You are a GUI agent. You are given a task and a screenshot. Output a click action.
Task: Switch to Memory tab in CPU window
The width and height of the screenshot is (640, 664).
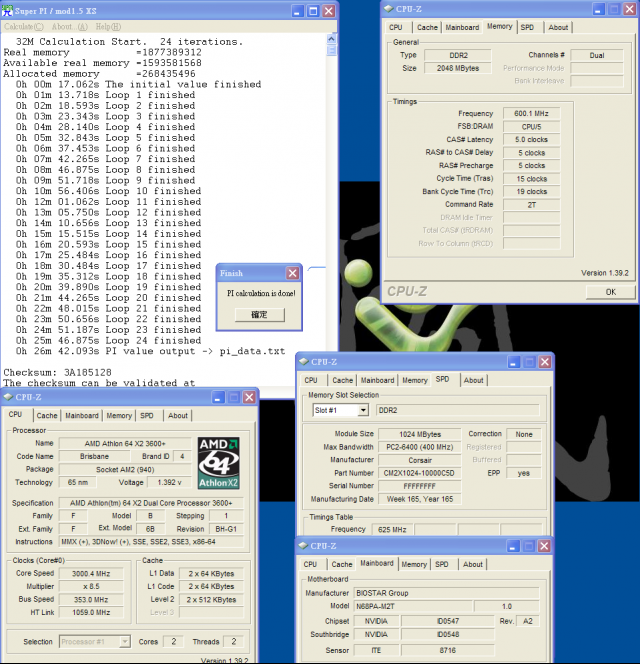(x=119, y=415)
